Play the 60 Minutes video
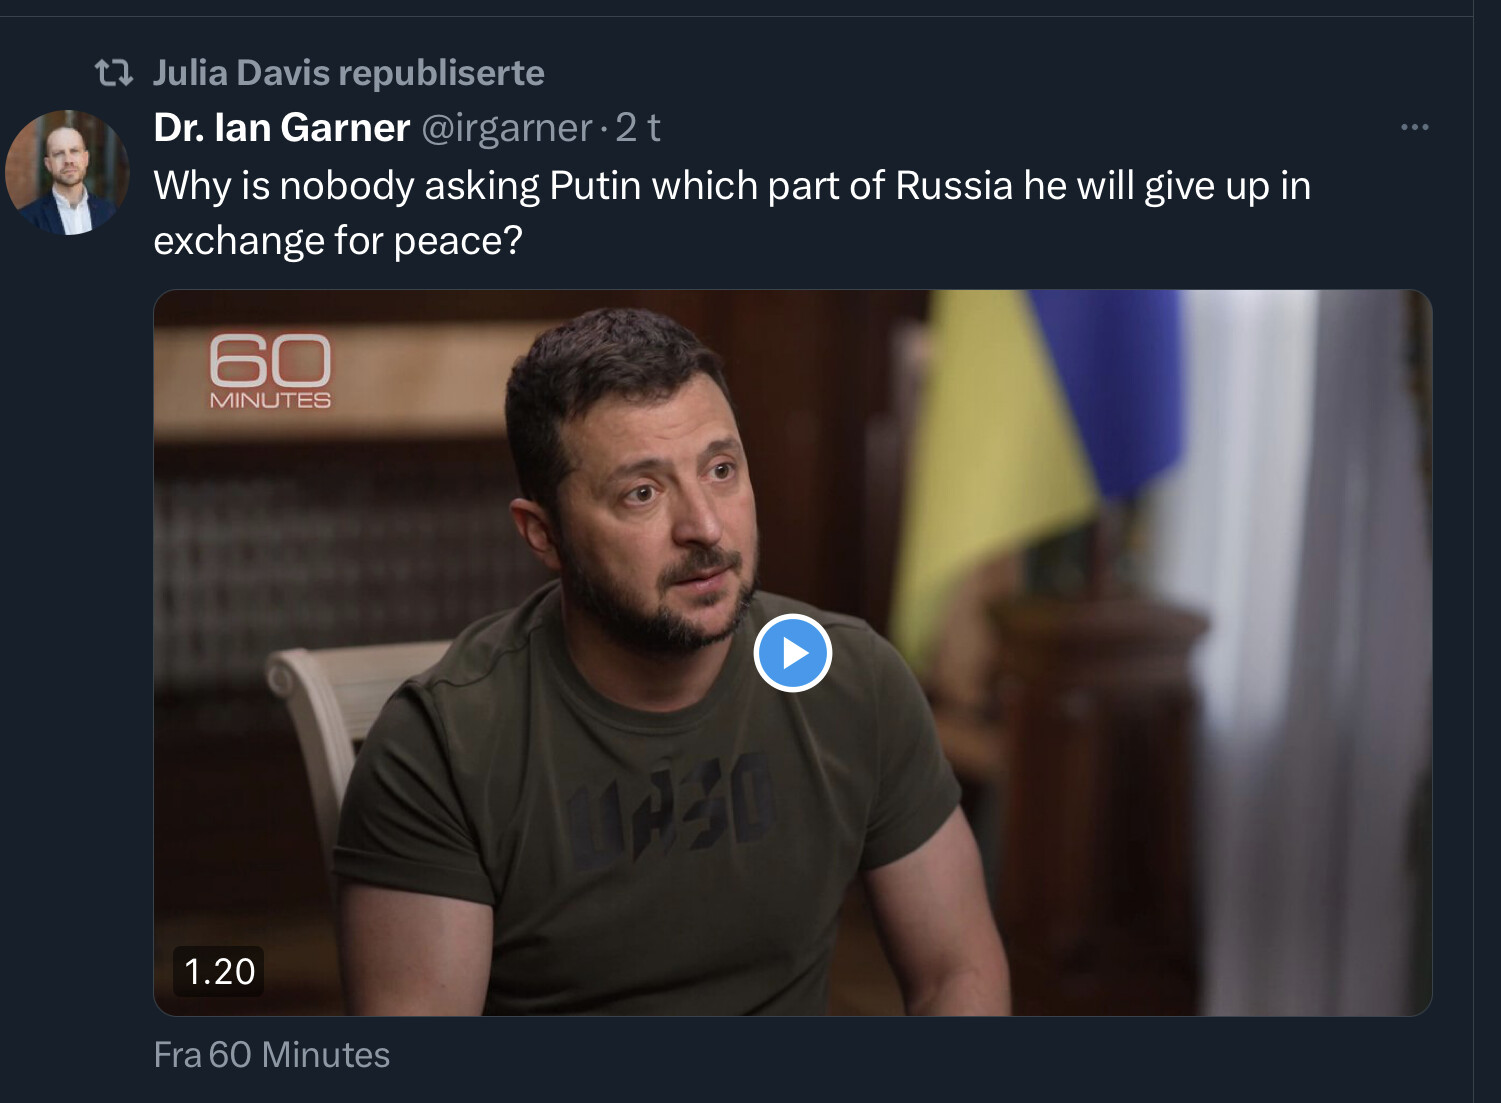Screen dimensions: 1501x1103 pos(792,653)
